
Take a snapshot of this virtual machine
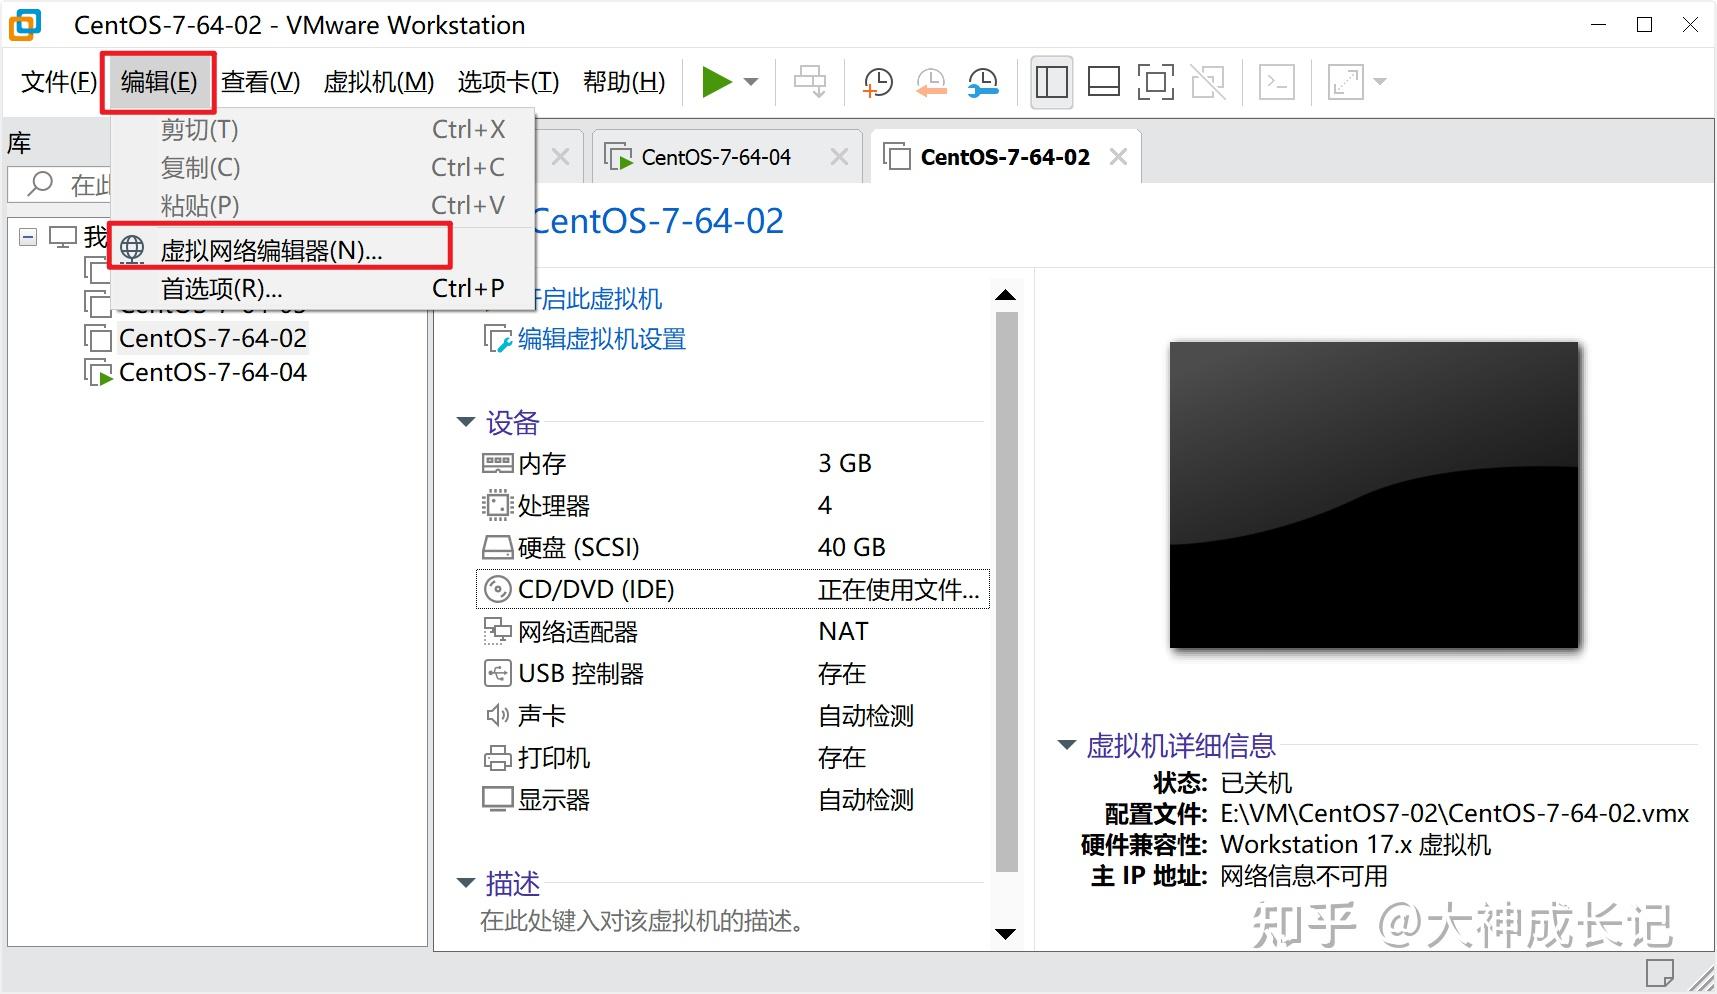coord(877,81)
